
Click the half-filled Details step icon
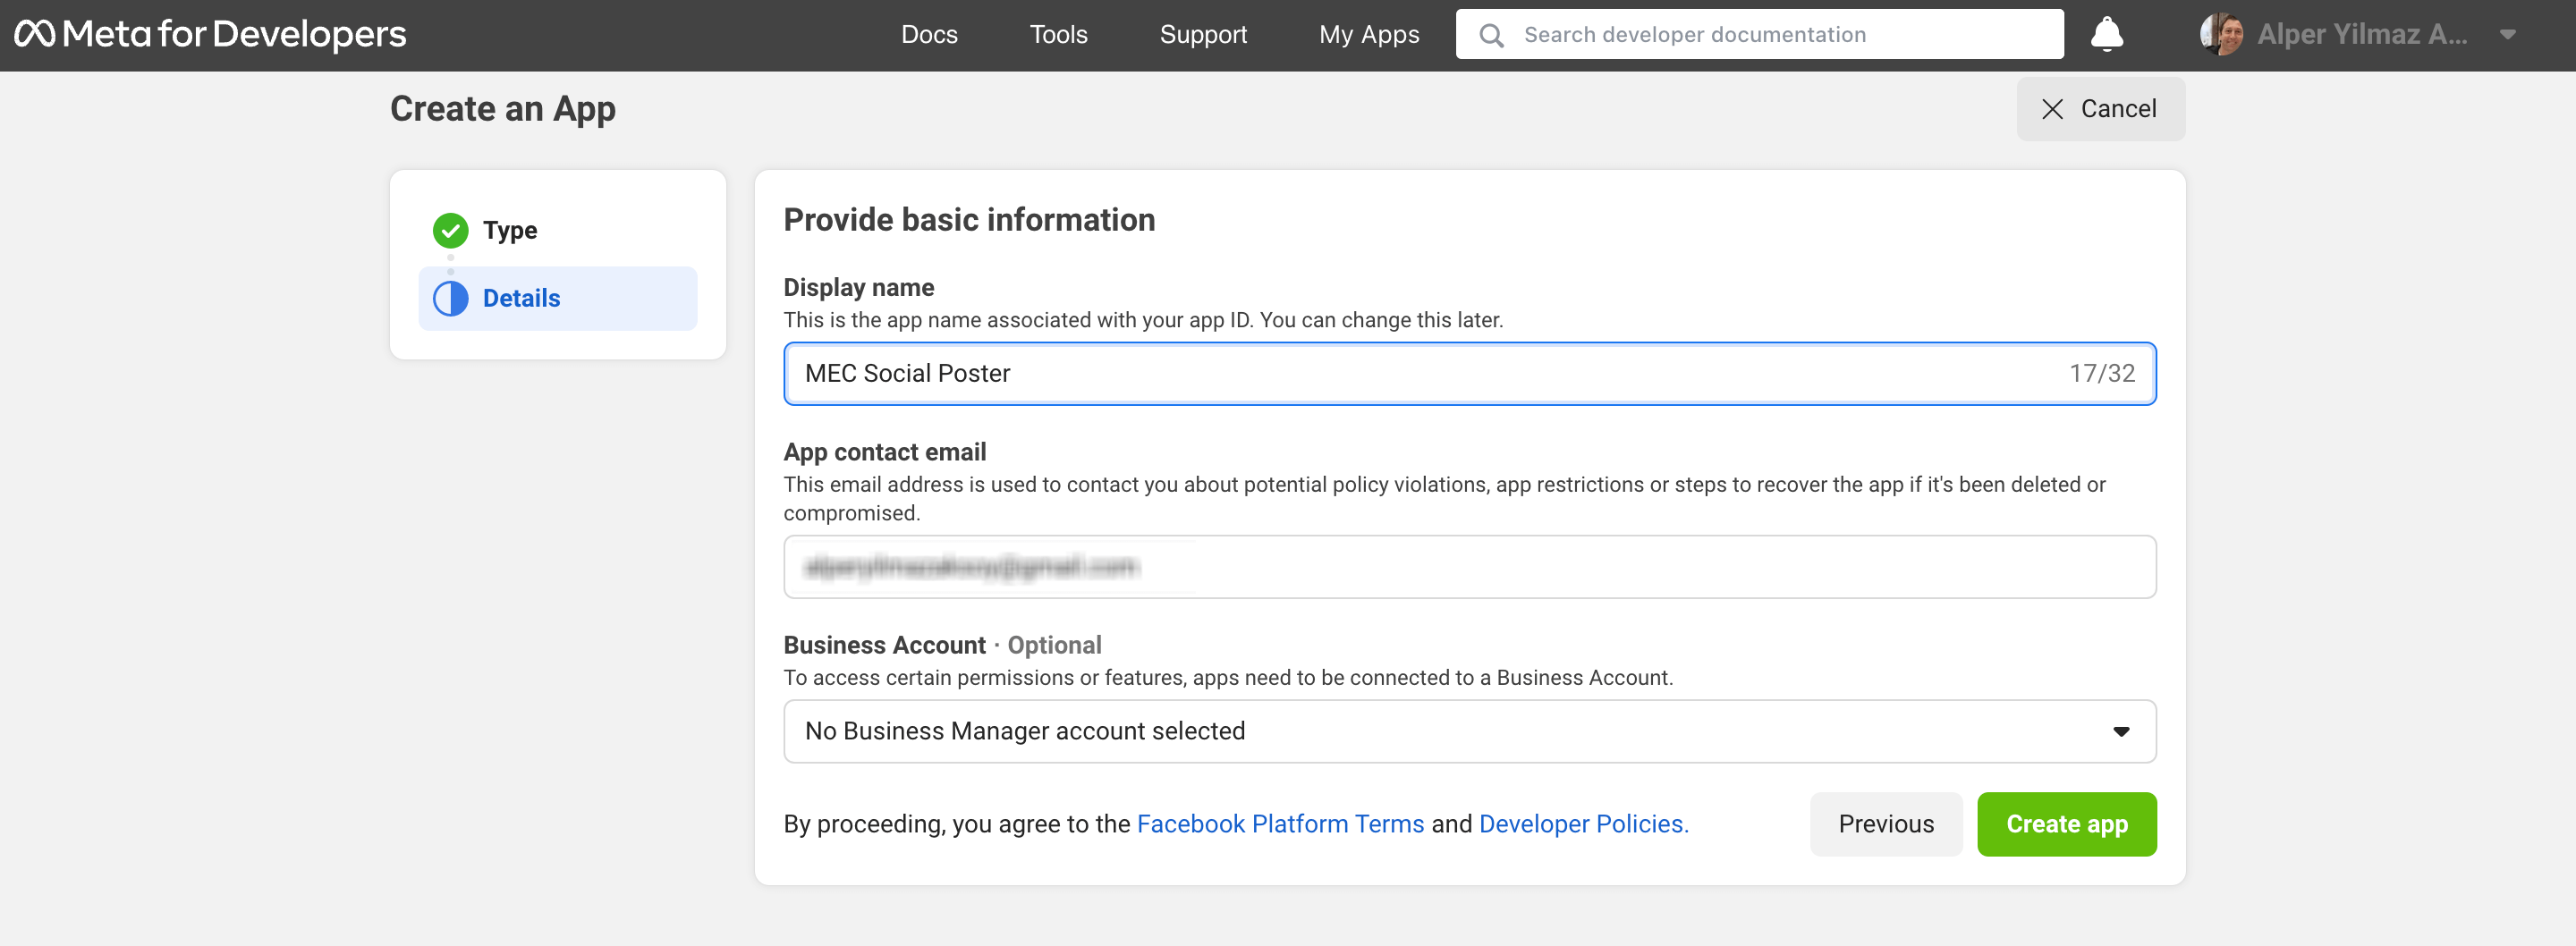[x=451, y=298]
